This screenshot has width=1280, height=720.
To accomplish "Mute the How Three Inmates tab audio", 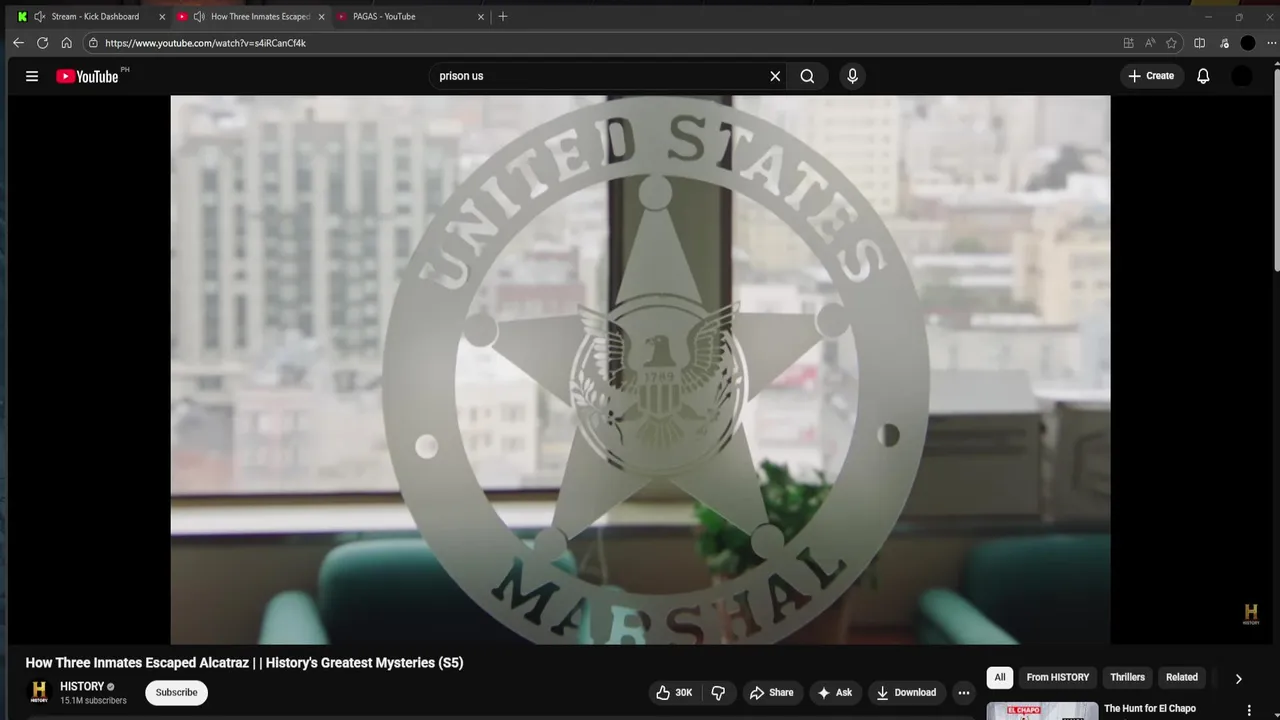I will (x=199, y=16).
